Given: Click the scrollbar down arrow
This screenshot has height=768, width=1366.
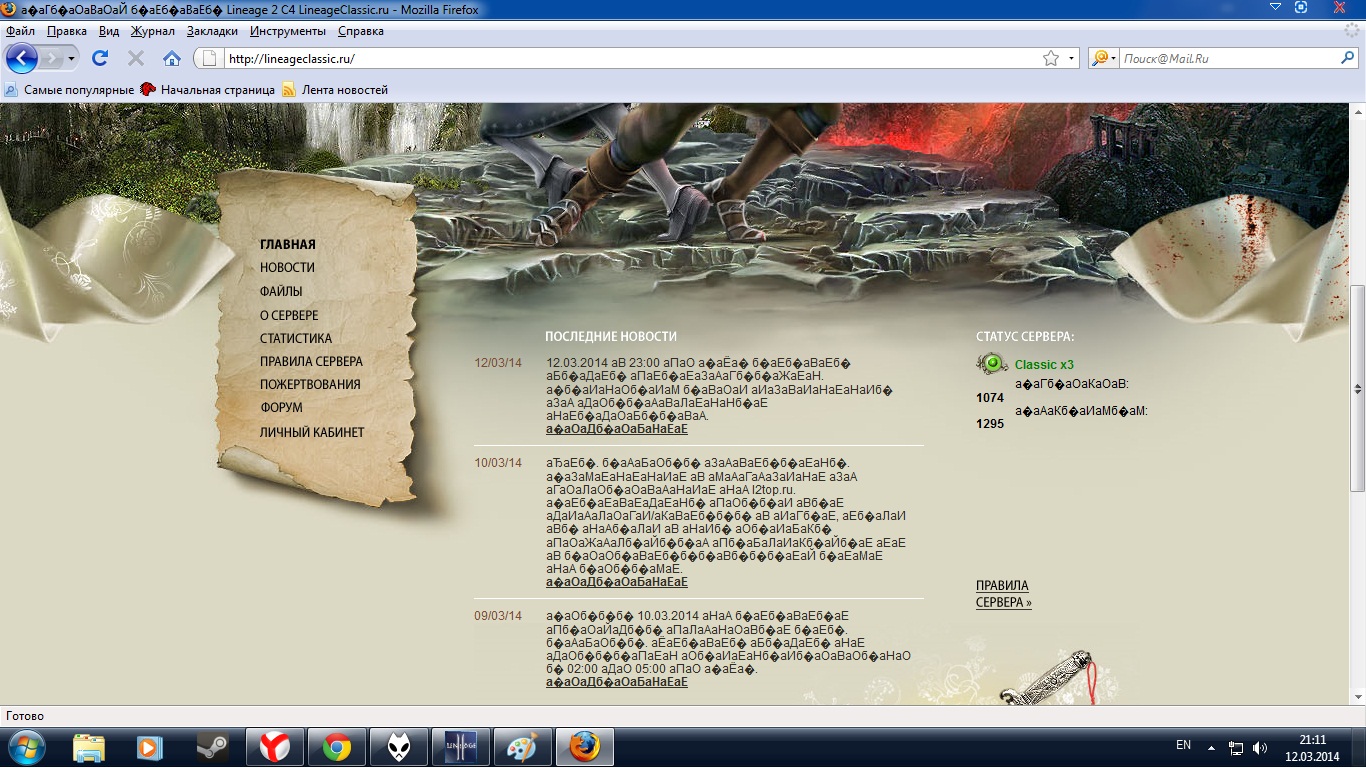Looking at the screenshot, I should coord(1357,697).
